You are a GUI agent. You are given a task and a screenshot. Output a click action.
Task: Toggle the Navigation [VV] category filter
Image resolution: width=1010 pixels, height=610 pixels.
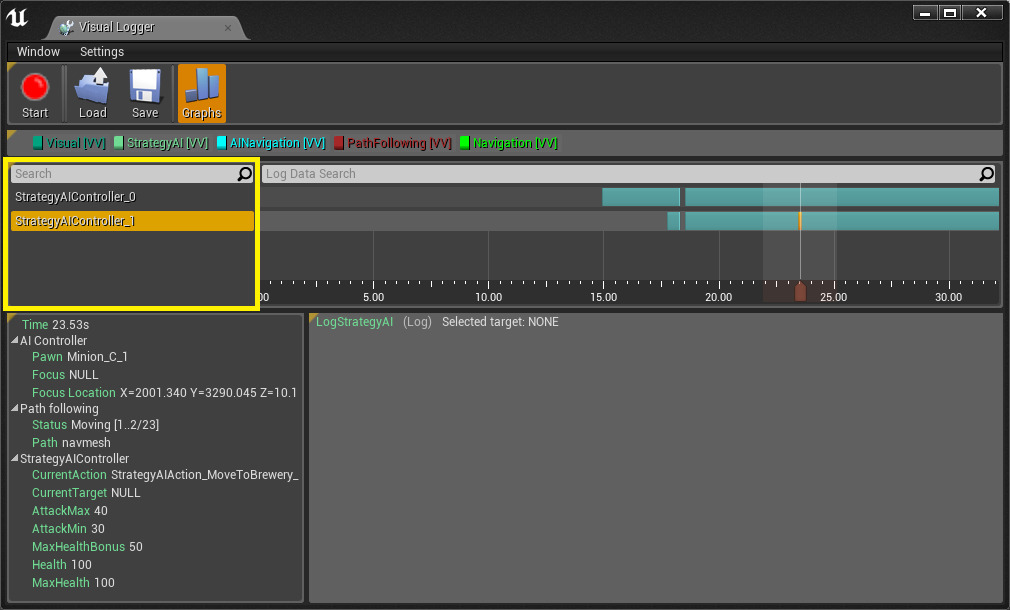tap(508, 143)
